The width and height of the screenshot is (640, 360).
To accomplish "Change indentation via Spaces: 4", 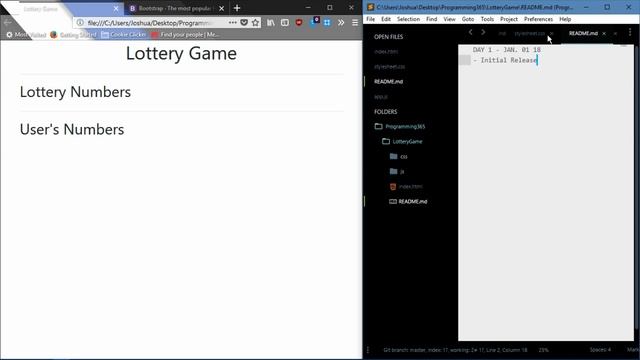I will click(600, 350).
